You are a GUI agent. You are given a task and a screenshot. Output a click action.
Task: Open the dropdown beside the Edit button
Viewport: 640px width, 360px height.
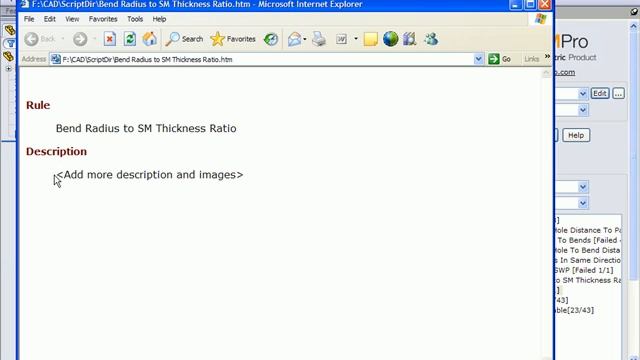582,94
